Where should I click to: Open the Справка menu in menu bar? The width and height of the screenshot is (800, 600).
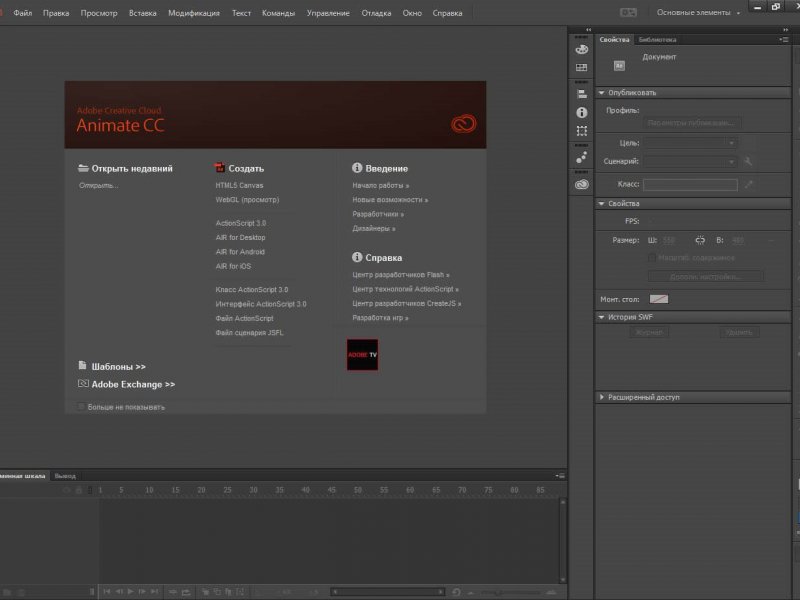(x=447, y=13)
